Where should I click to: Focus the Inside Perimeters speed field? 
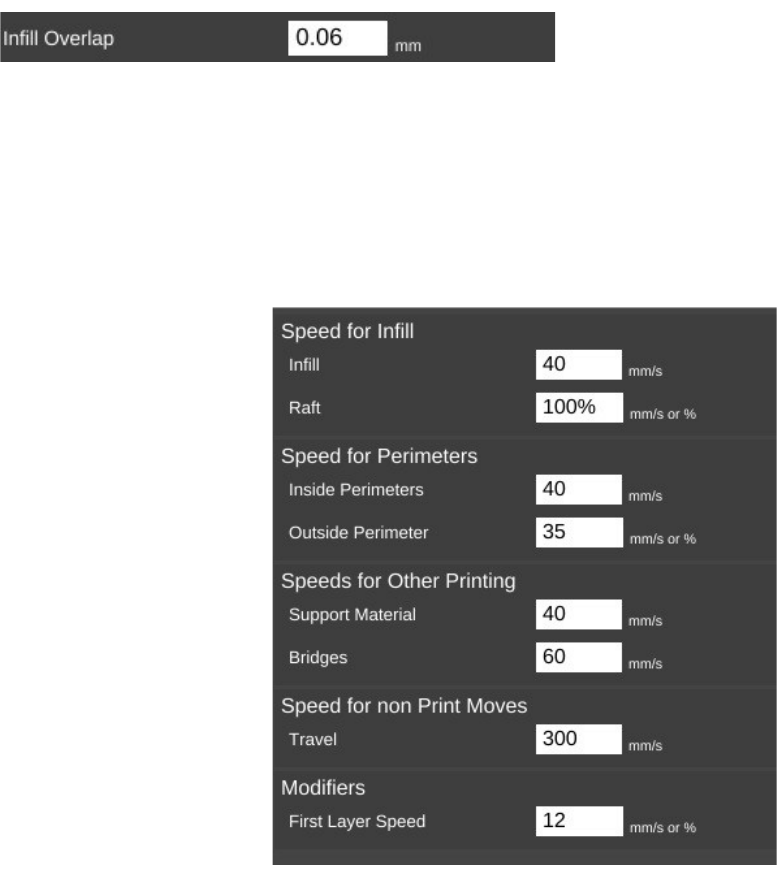tap(579, 490)
